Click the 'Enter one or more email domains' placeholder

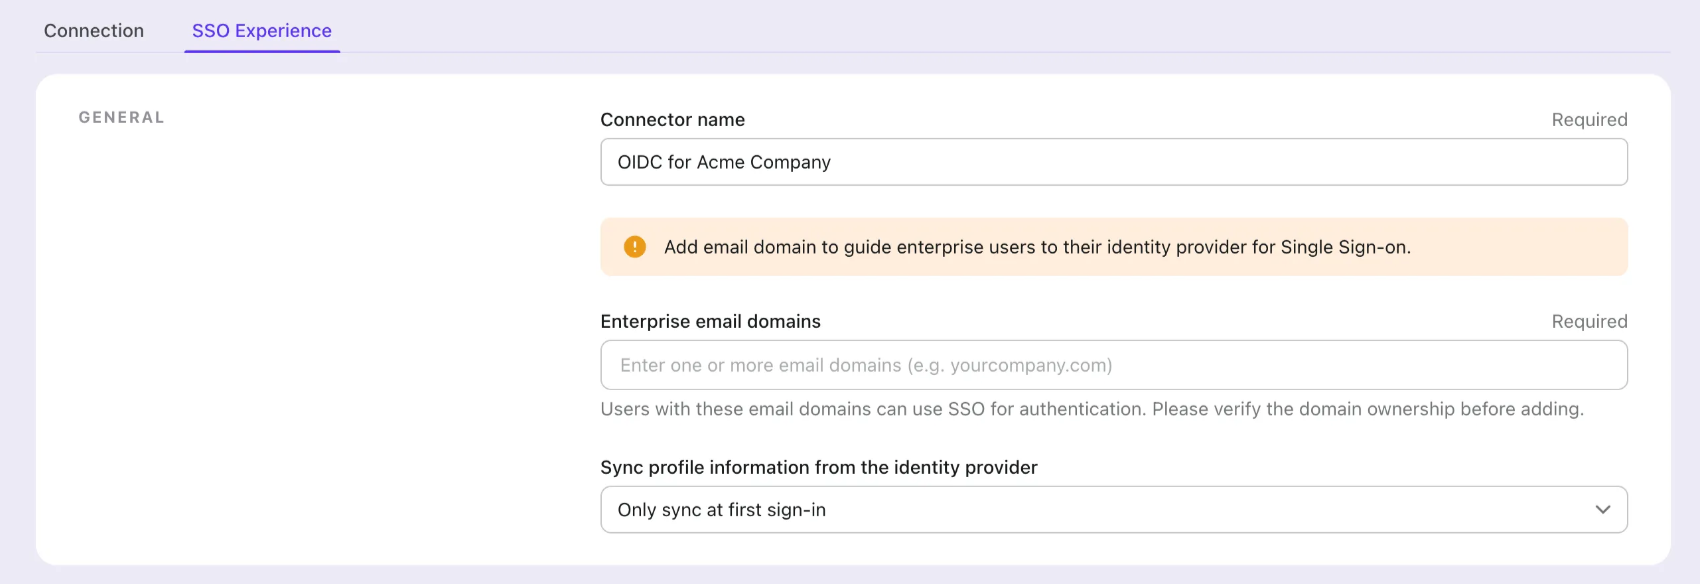(x=865, y=366)
